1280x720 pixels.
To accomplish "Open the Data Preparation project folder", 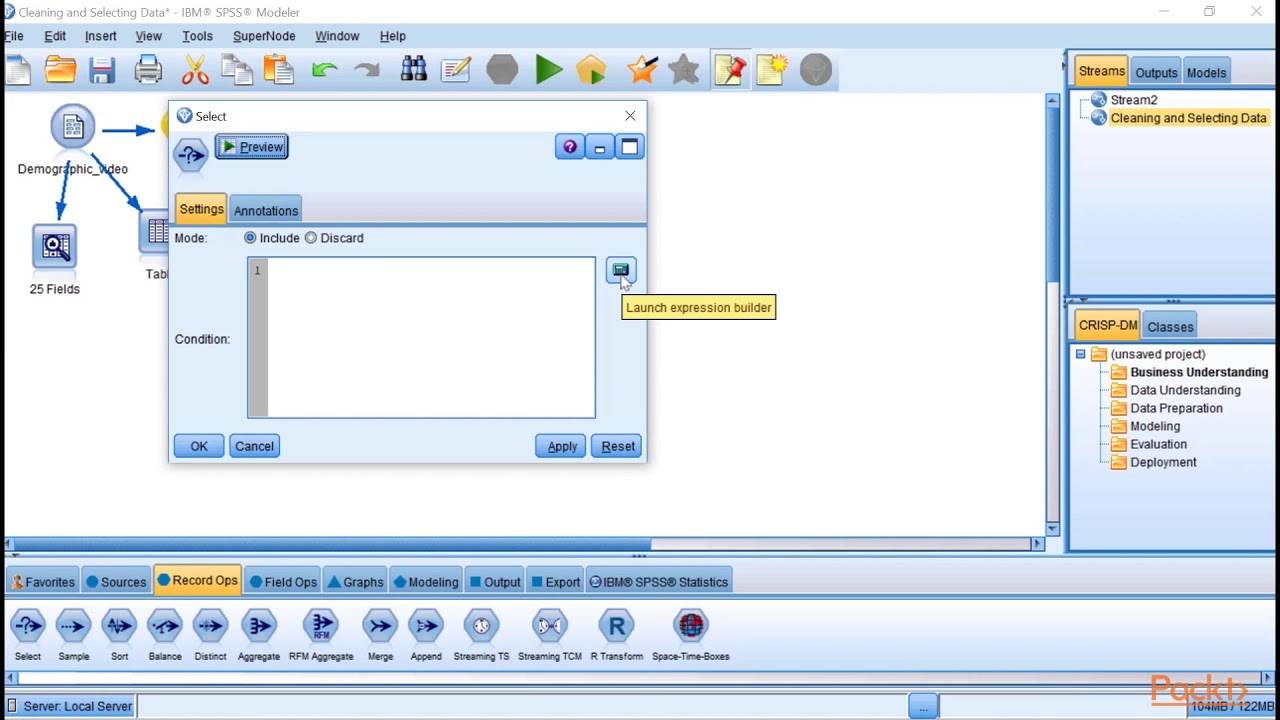I will pyautogui.click(x=1176, y=408).
